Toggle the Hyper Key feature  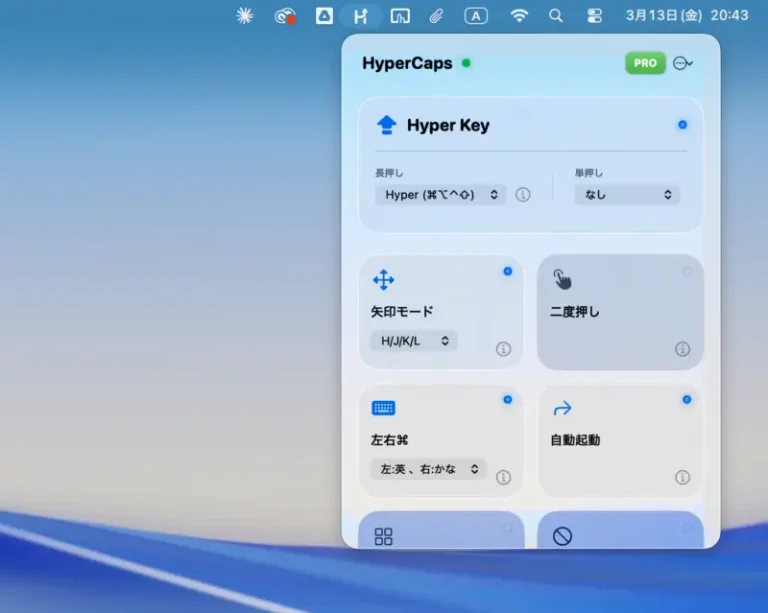pyautogui.click(x=682, y=125)
